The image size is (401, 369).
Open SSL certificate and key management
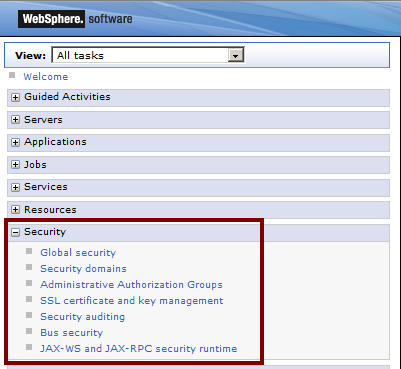pos(132,301)
